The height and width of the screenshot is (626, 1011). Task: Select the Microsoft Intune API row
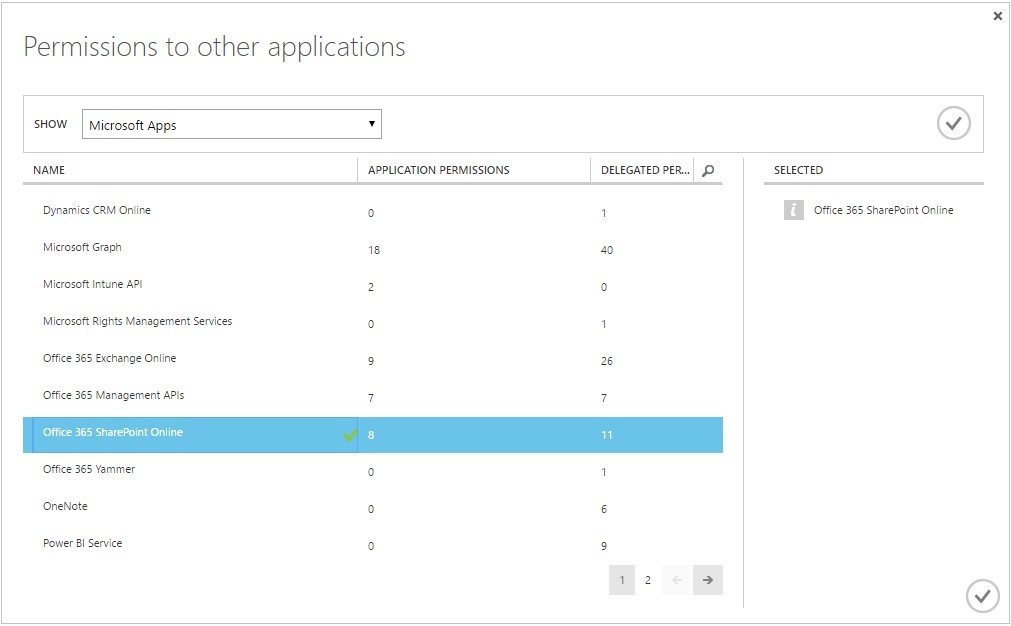click(373, 285)
